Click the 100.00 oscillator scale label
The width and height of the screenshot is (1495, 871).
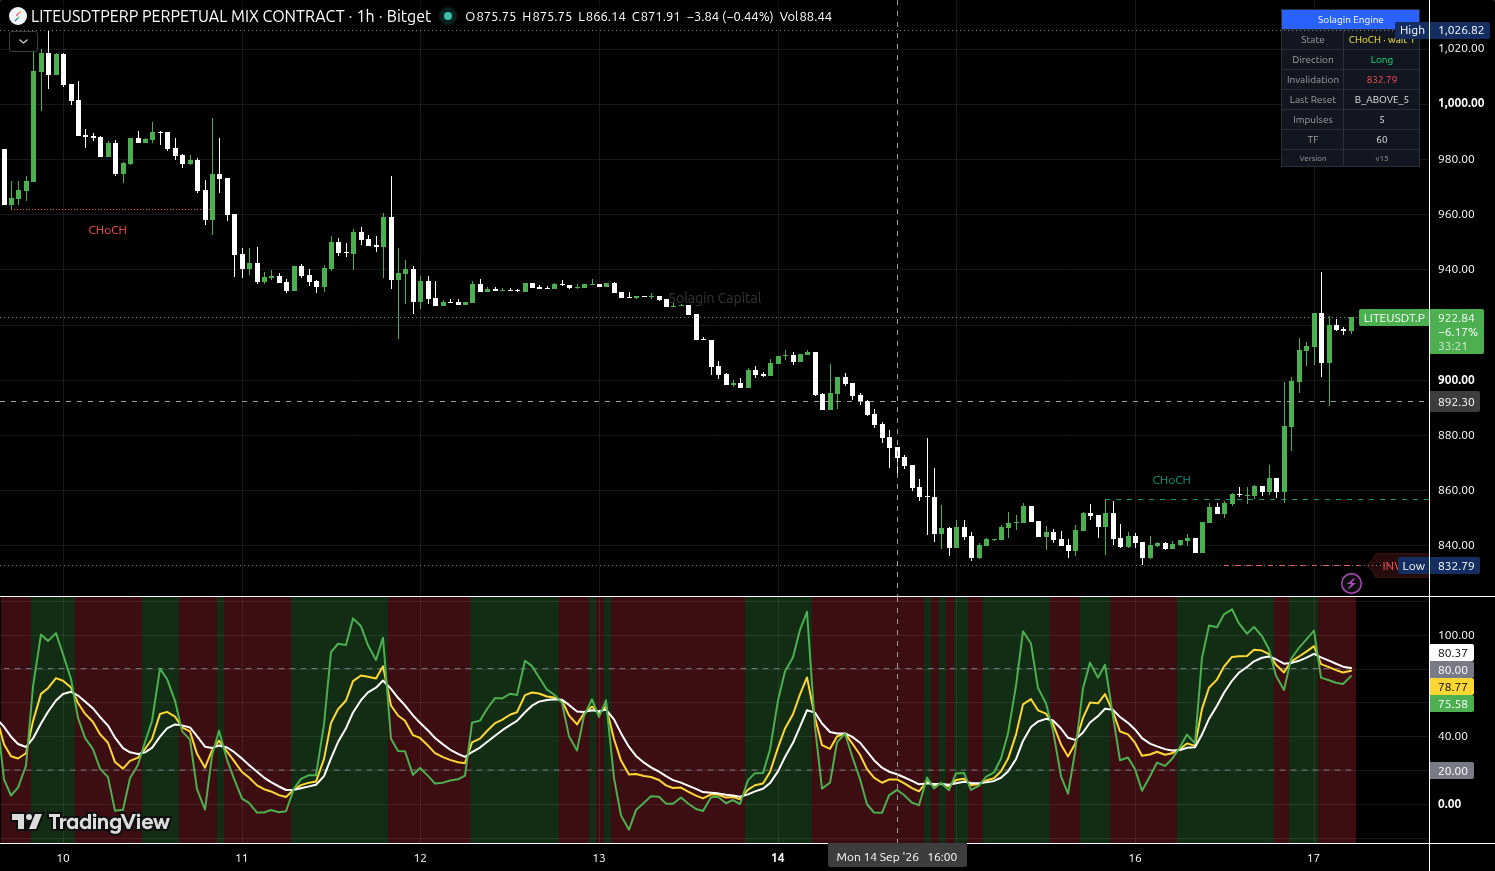(1456, 635)
